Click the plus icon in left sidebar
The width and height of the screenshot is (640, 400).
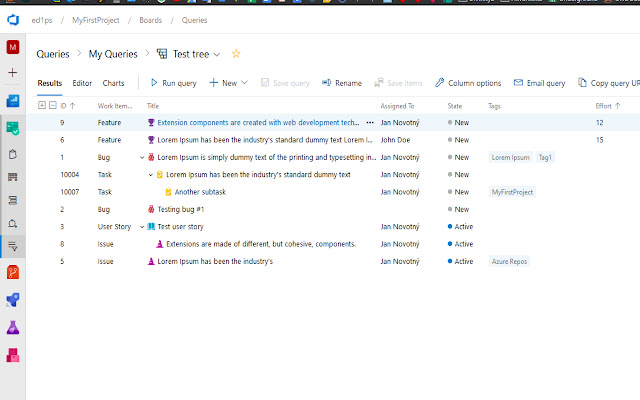click(x=13, y=73)
